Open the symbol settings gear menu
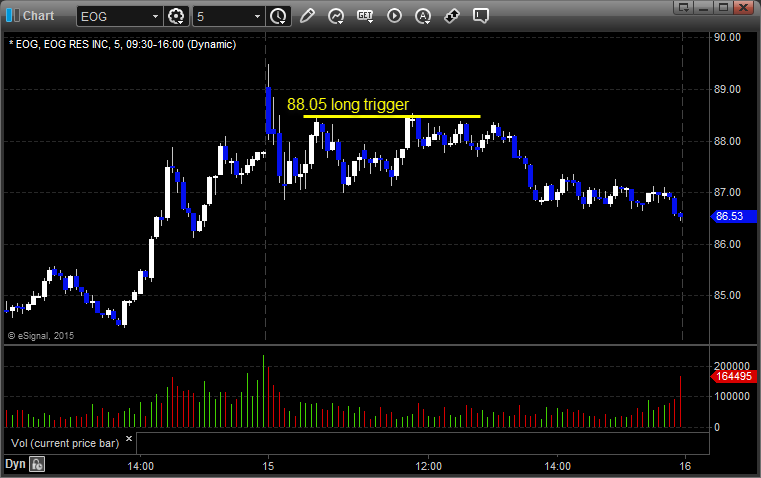Viewport: 761px width, 478px height. click(x=176, y=16)
